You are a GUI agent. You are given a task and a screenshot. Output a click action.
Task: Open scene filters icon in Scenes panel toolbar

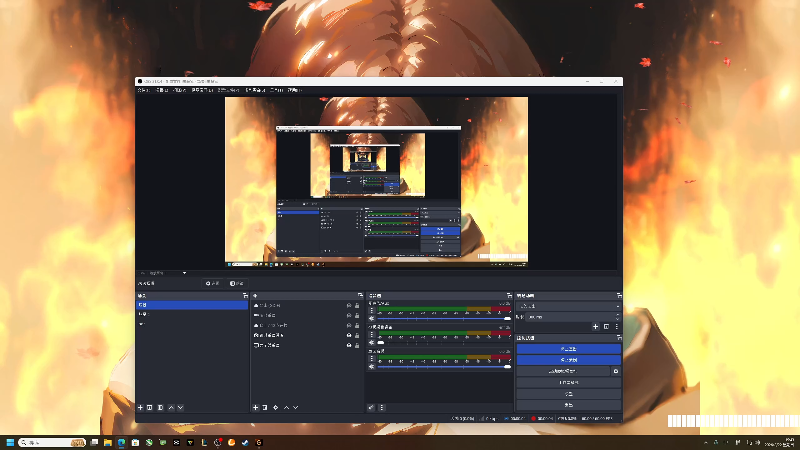click(x=160, y=408)
